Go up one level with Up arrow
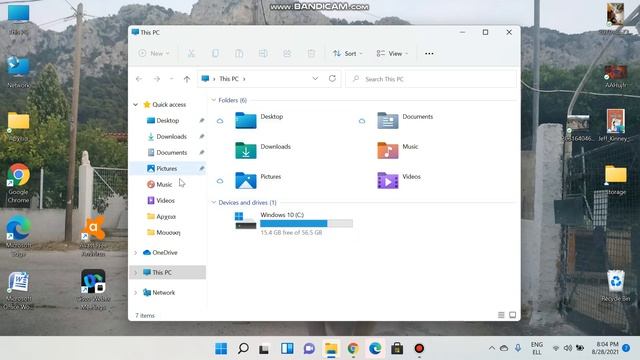 point(187,79)
